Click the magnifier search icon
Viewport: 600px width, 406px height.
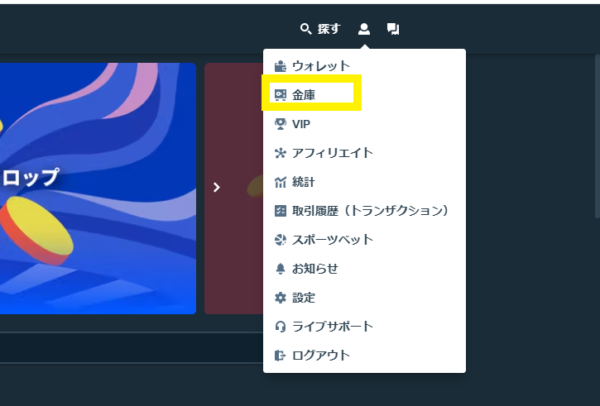click(x=306, y=29)
